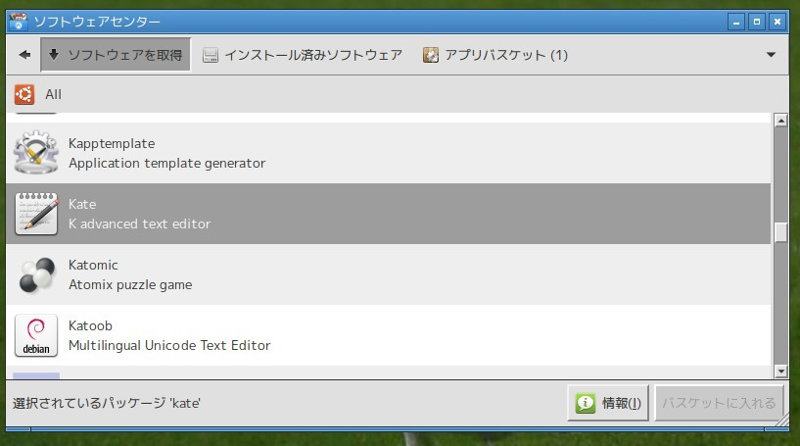800x446 pixels.
Task: Minimize the ソフトウェアセンター window
Action: pos(736,22)
